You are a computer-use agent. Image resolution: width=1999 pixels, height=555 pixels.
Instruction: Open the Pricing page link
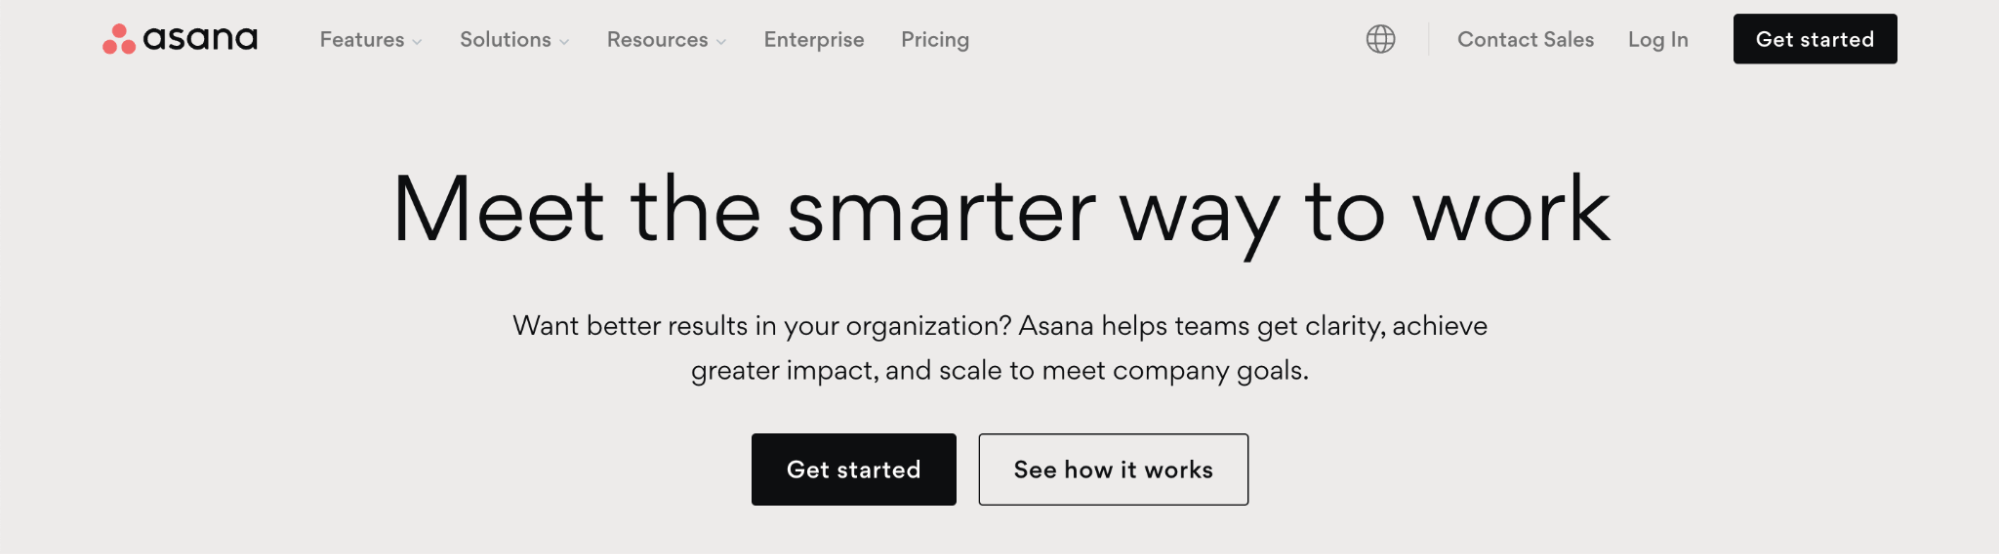(935, 40)
